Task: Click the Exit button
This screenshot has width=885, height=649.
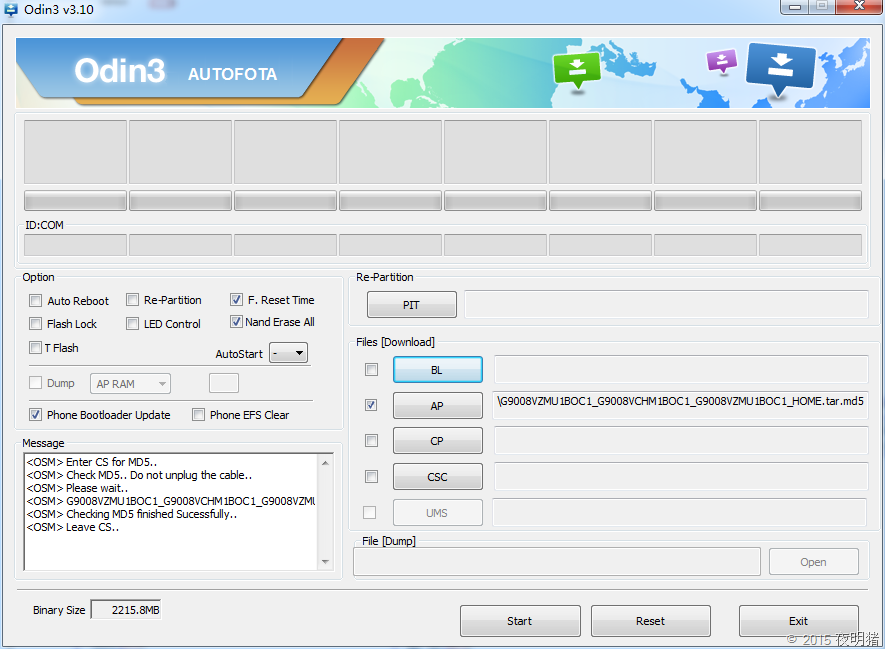Action: [x=798, y=621]
